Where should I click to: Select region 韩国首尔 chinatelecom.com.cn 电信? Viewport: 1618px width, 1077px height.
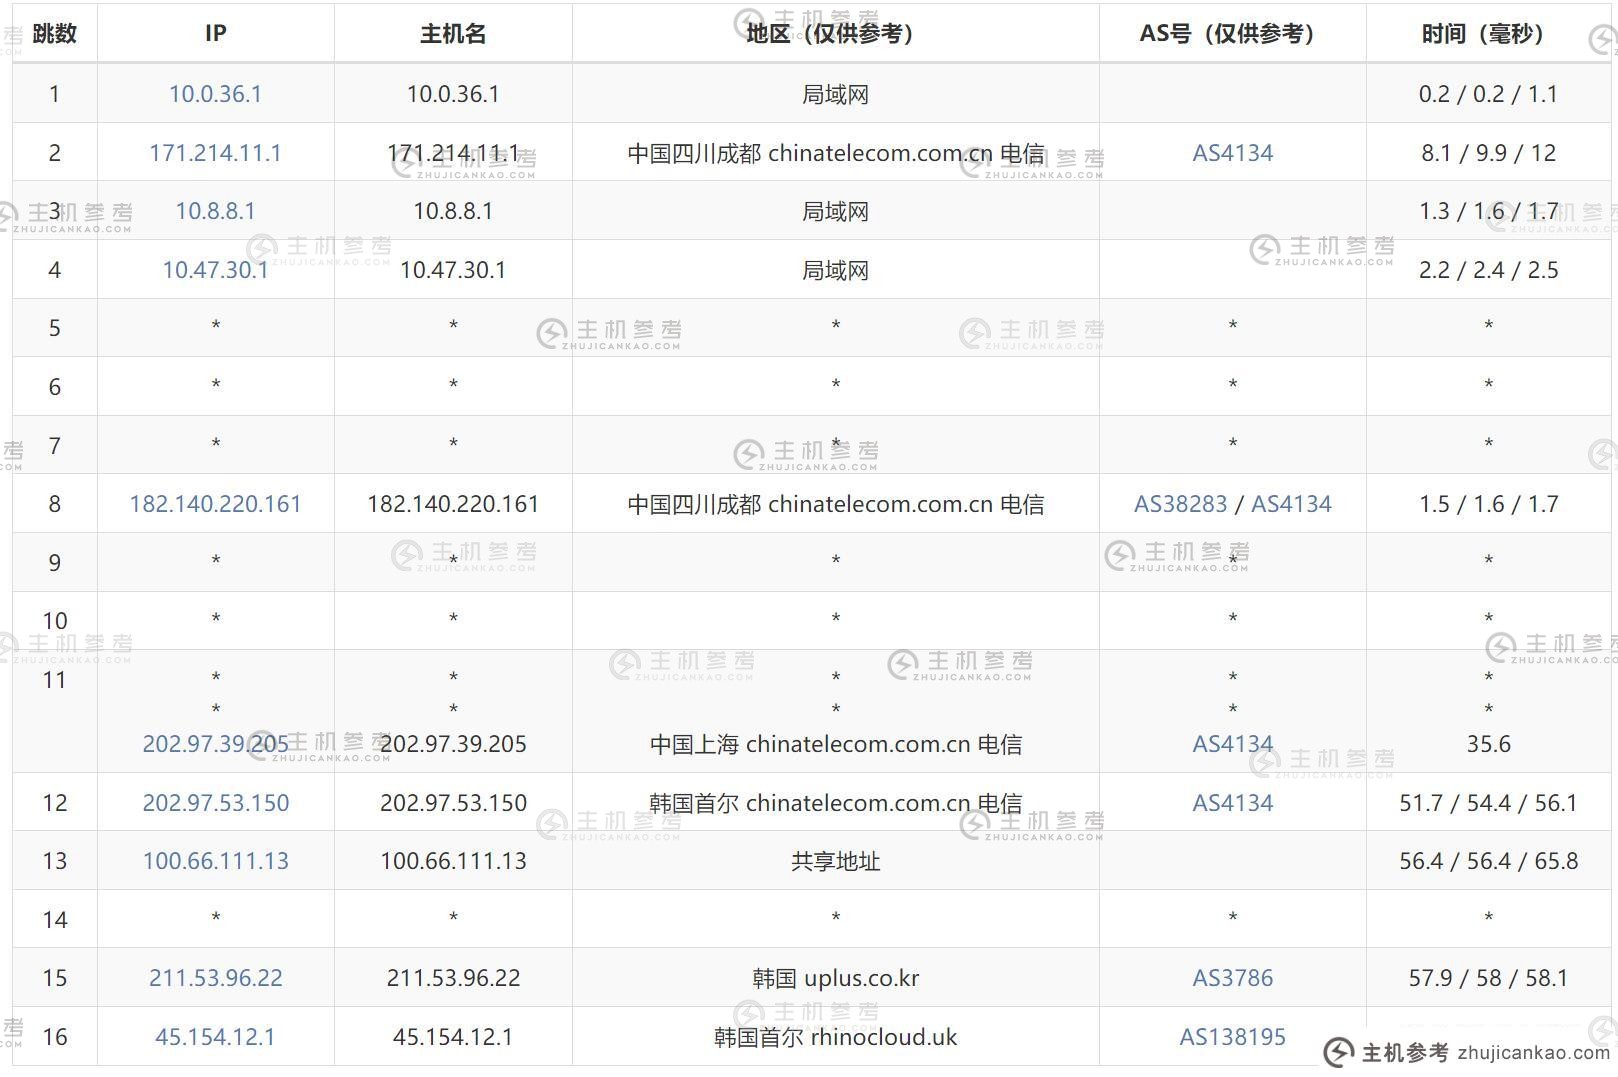click(835, 803)
